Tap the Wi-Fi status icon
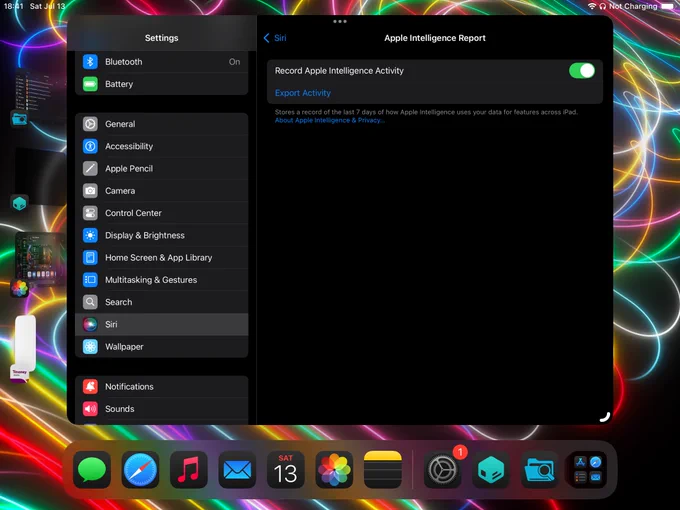This screenshot has height=510, width=680. pyautogui.click(x=592, y=6)
